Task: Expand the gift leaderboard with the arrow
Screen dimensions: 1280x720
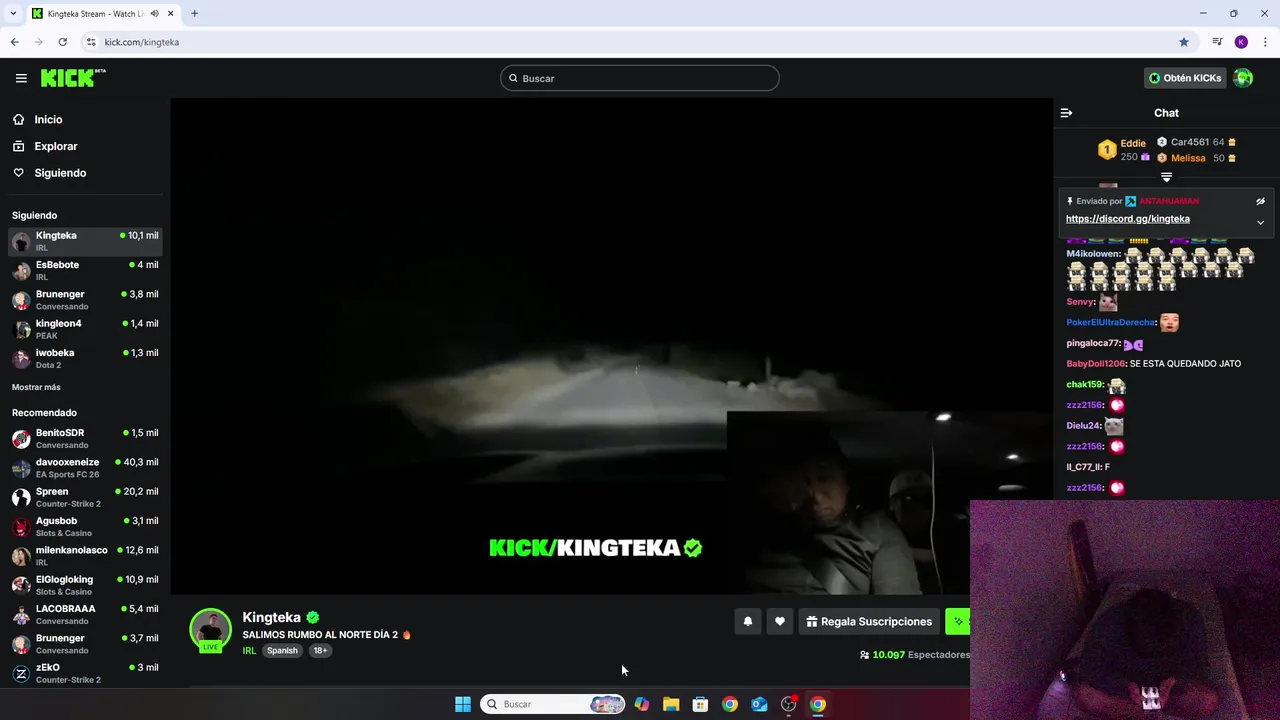Action: (x=1166, y=177)
